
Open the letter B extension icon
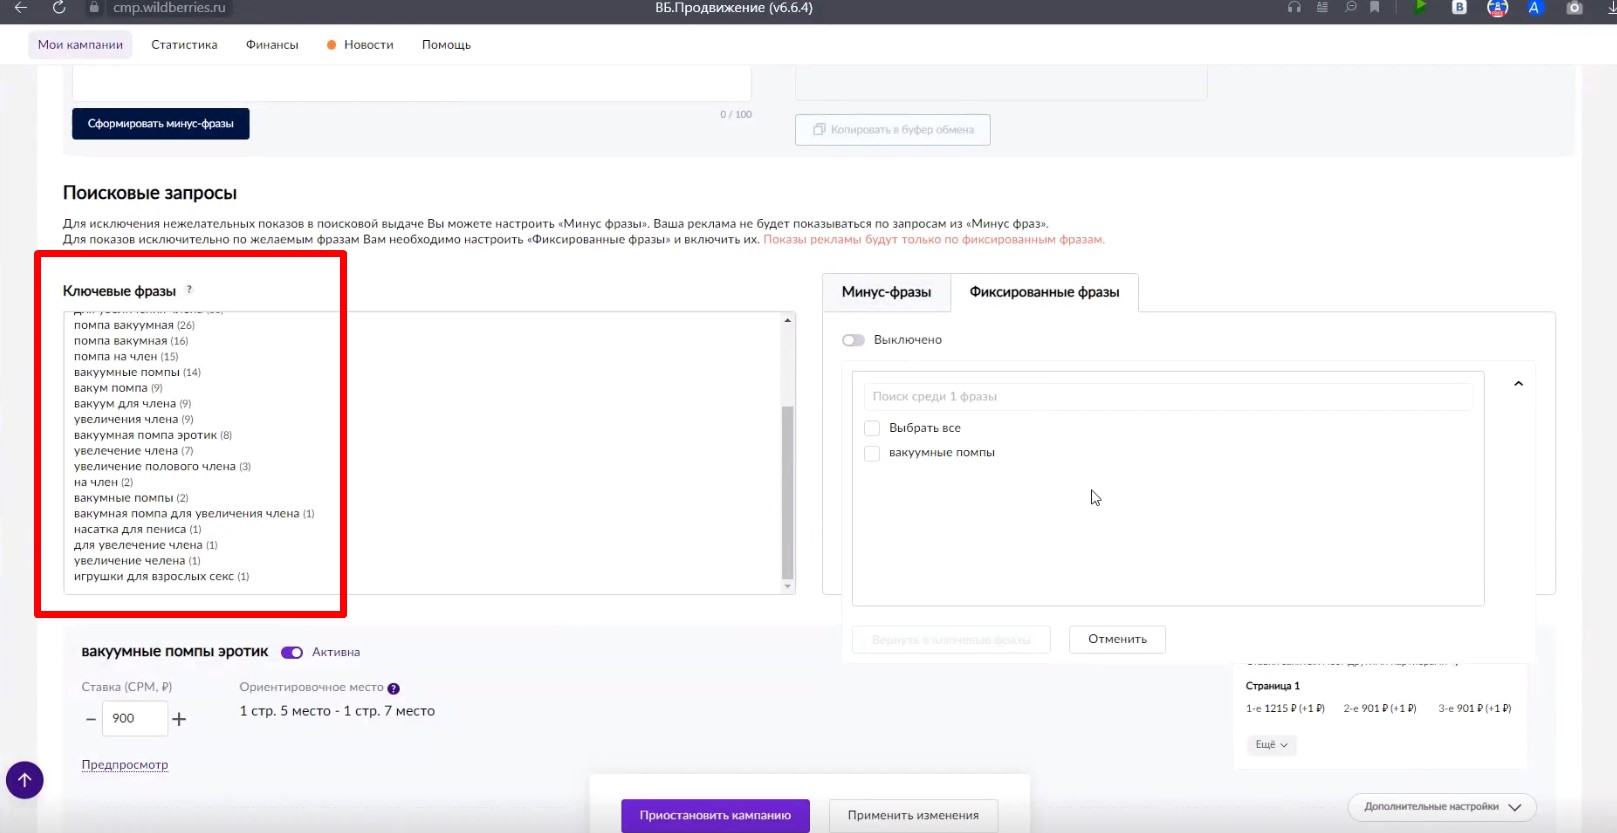(1459, 8)
